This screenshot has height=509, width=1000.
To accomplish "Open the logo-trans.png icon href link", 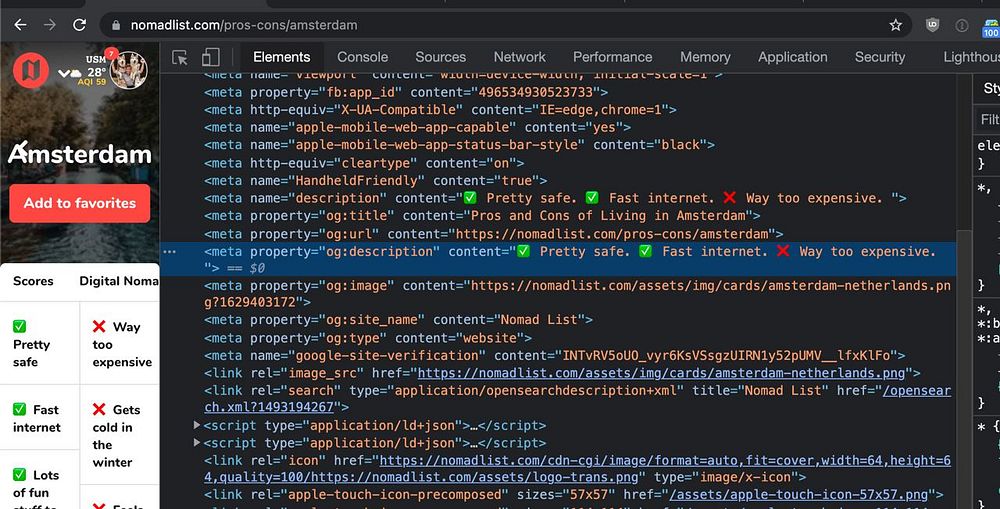I will coord(577,468).
